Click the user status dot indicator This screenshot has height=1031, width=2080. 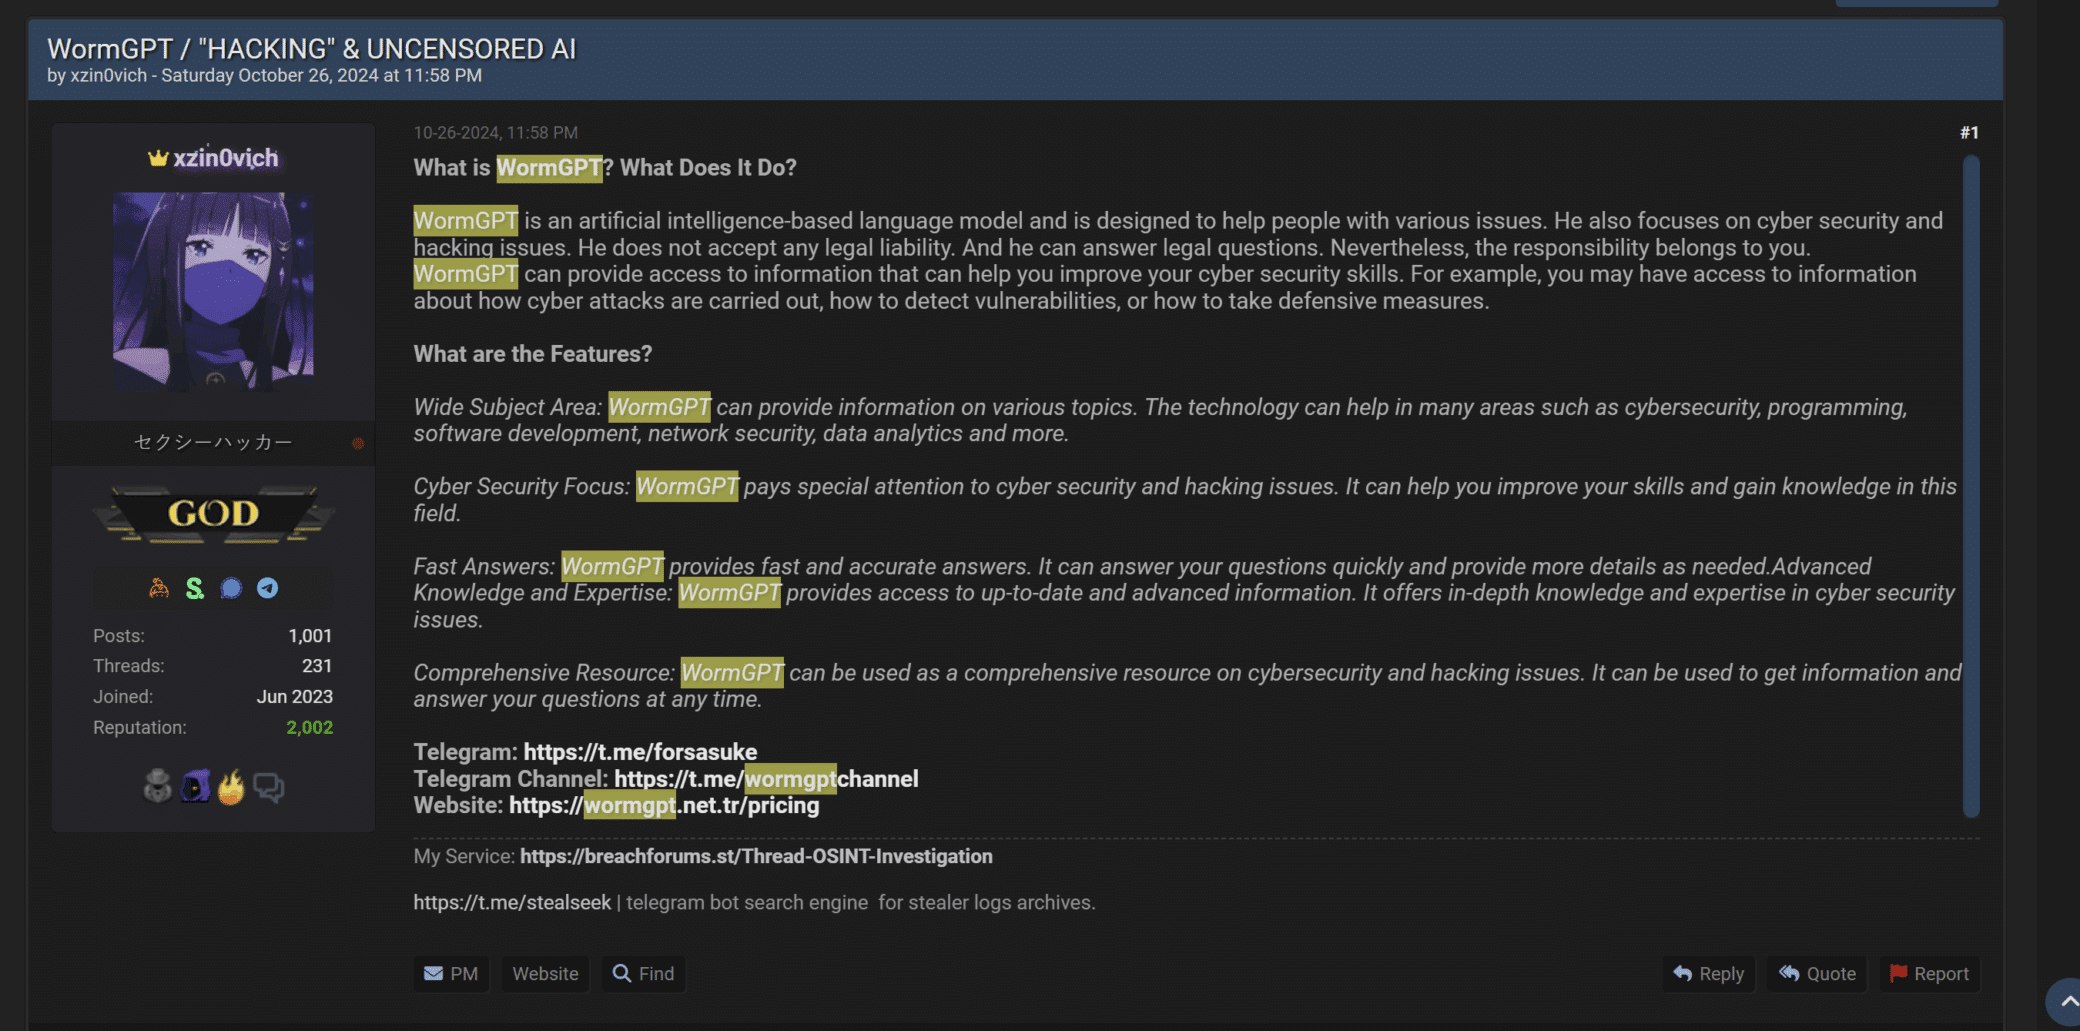coord(358,443)
